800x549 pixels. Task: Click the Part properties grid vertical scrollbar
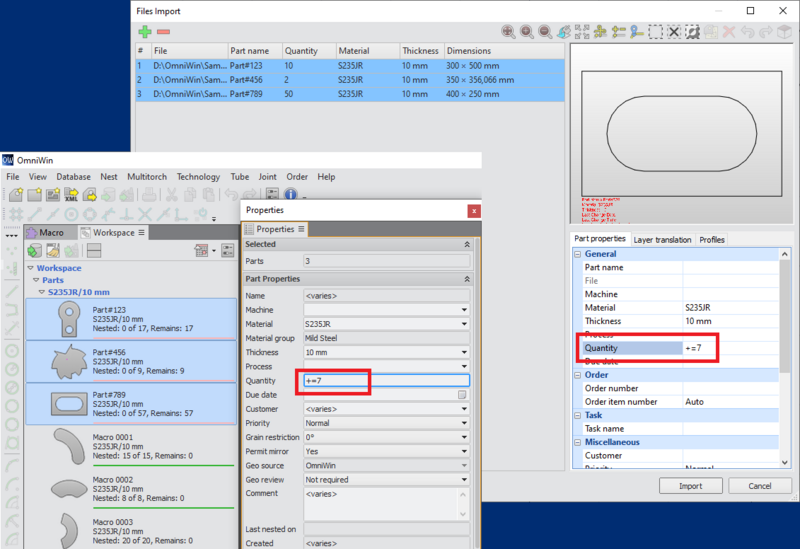pos(785,358)
